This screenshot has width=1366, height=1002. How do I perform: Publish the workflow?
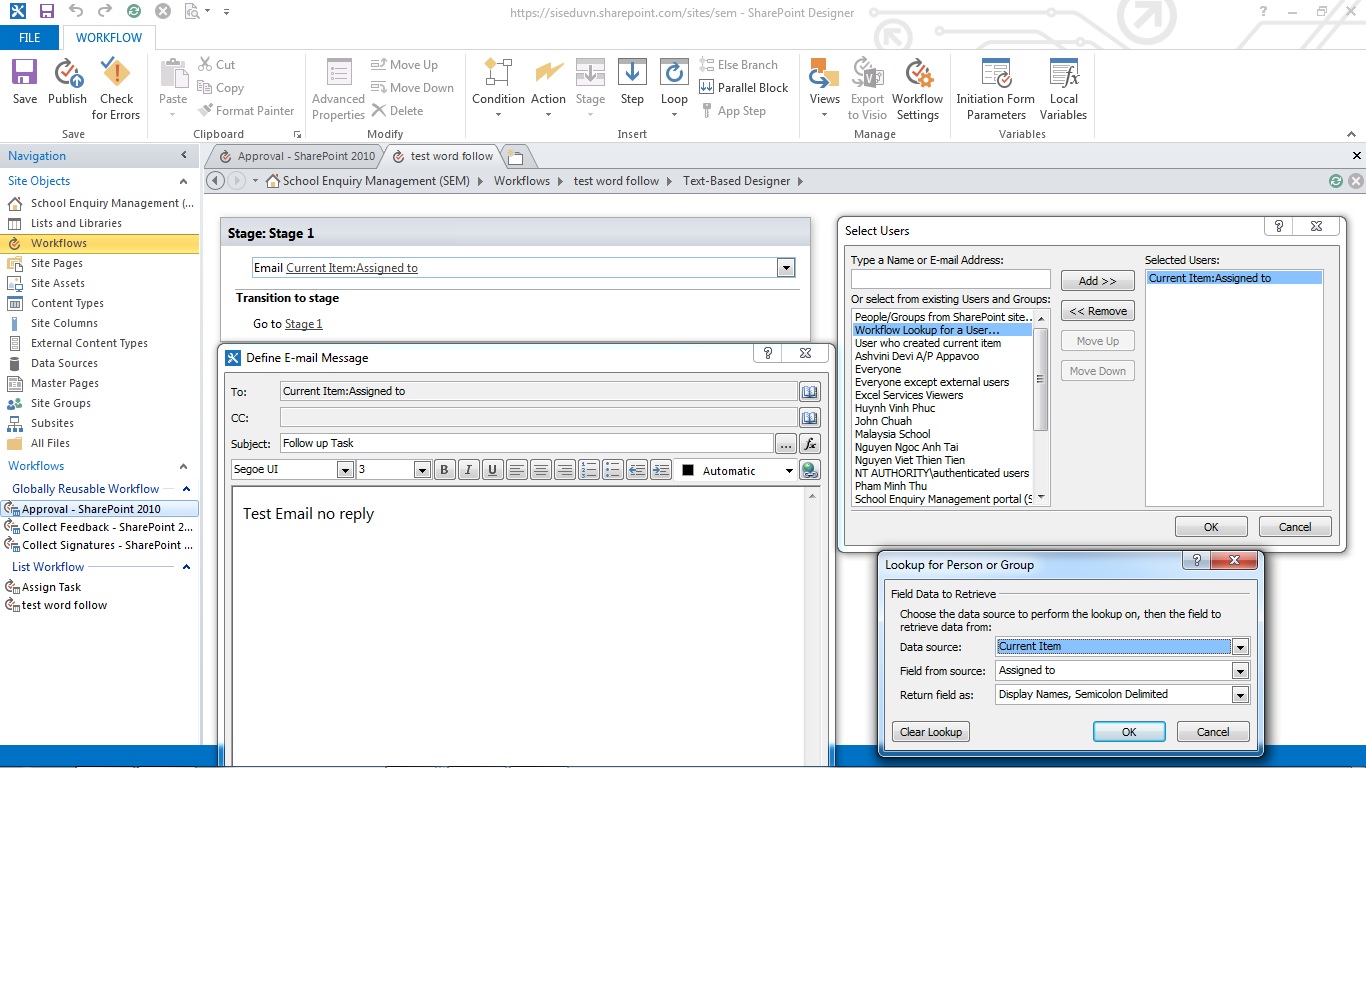pos(67,82)
